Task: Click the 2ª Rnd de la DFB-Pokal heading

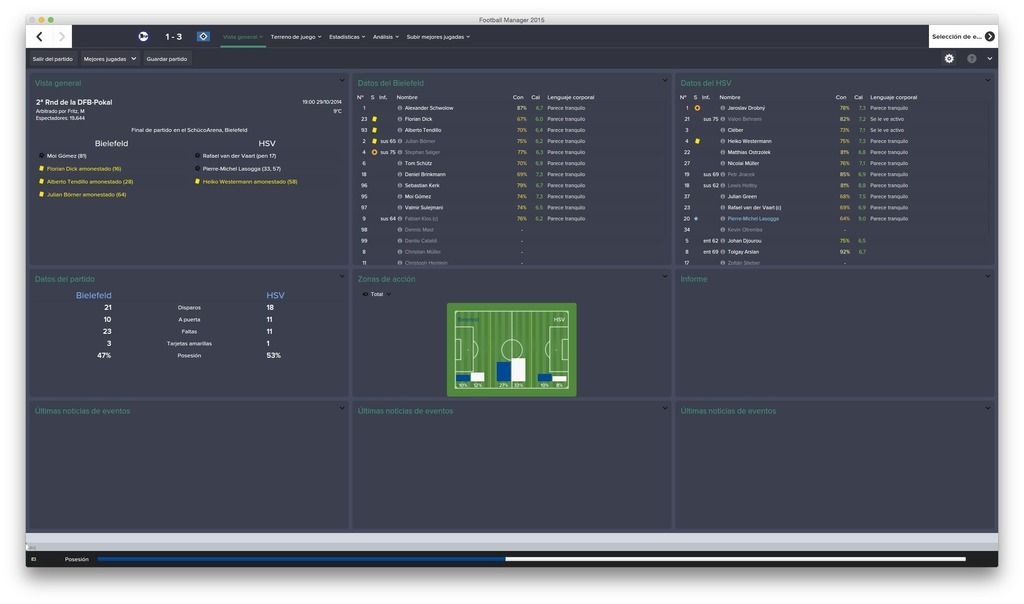Action: [x=74, y=102]
